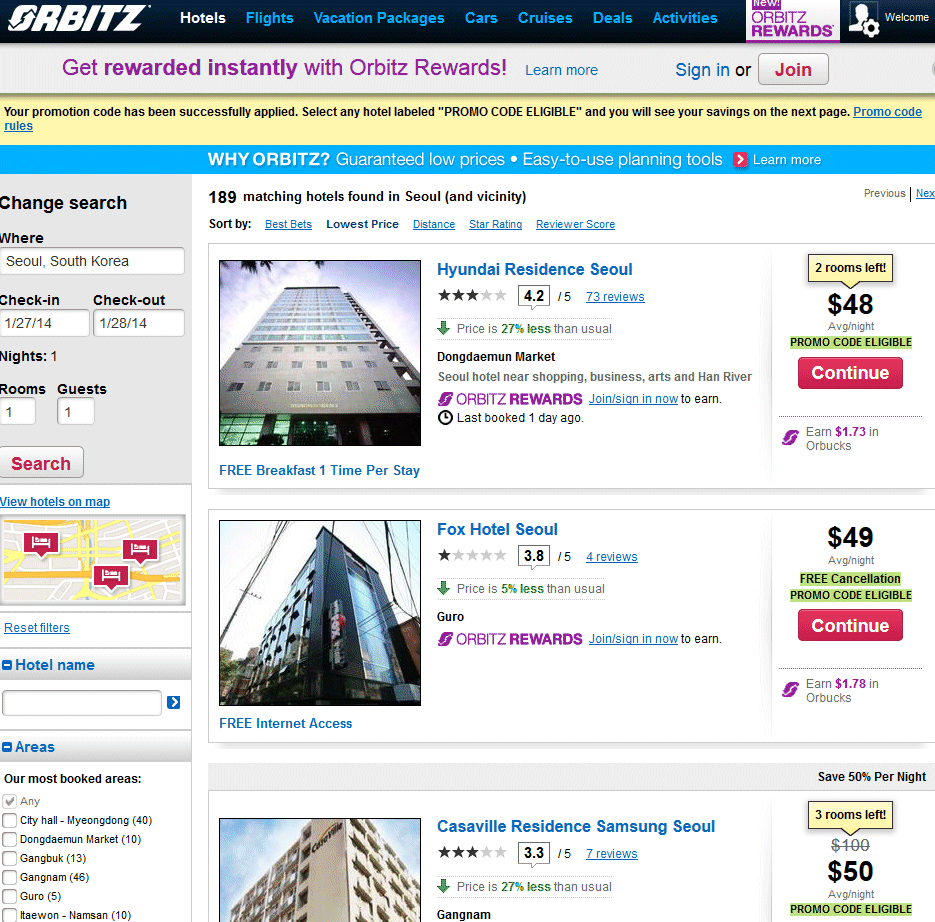The width and height of the screenshot is (935, 922).
Task: Open the Check-in date picker field
Action: (x=42, y=323)
